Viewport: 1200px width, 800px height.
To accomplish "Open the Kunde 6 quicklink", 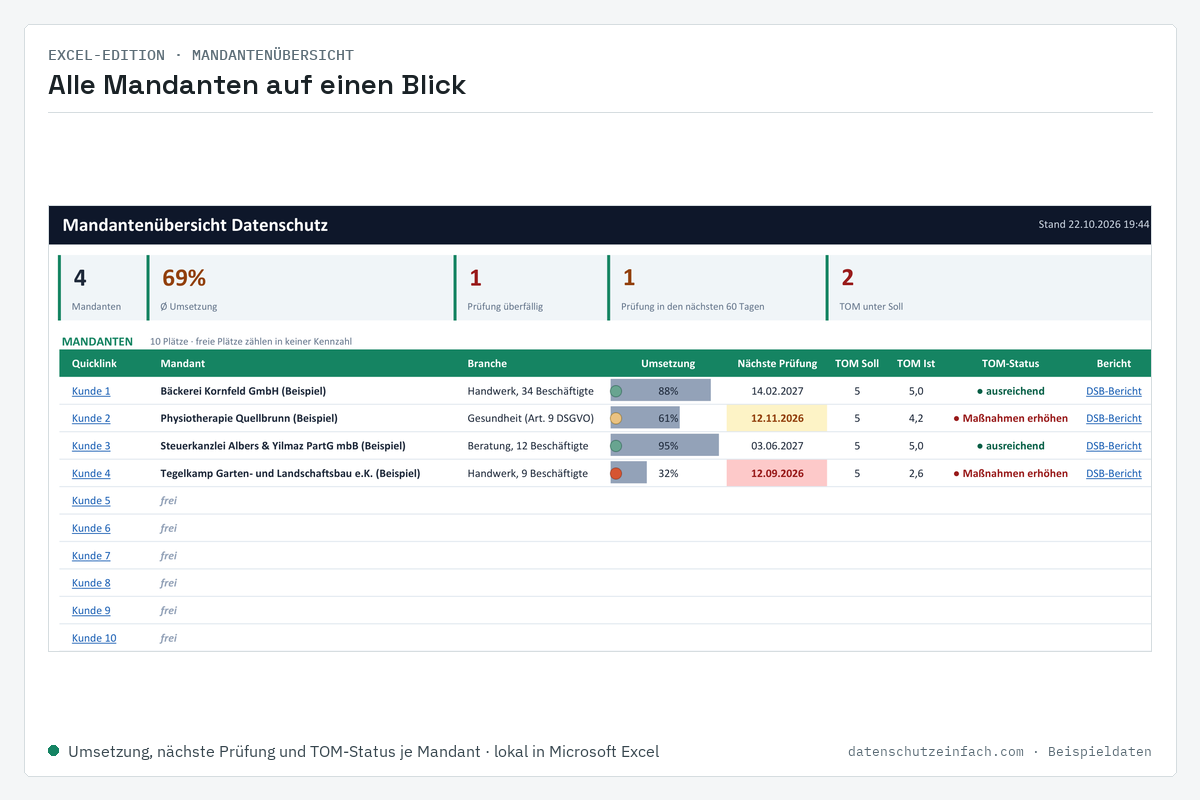I will (x=91, y=528).
